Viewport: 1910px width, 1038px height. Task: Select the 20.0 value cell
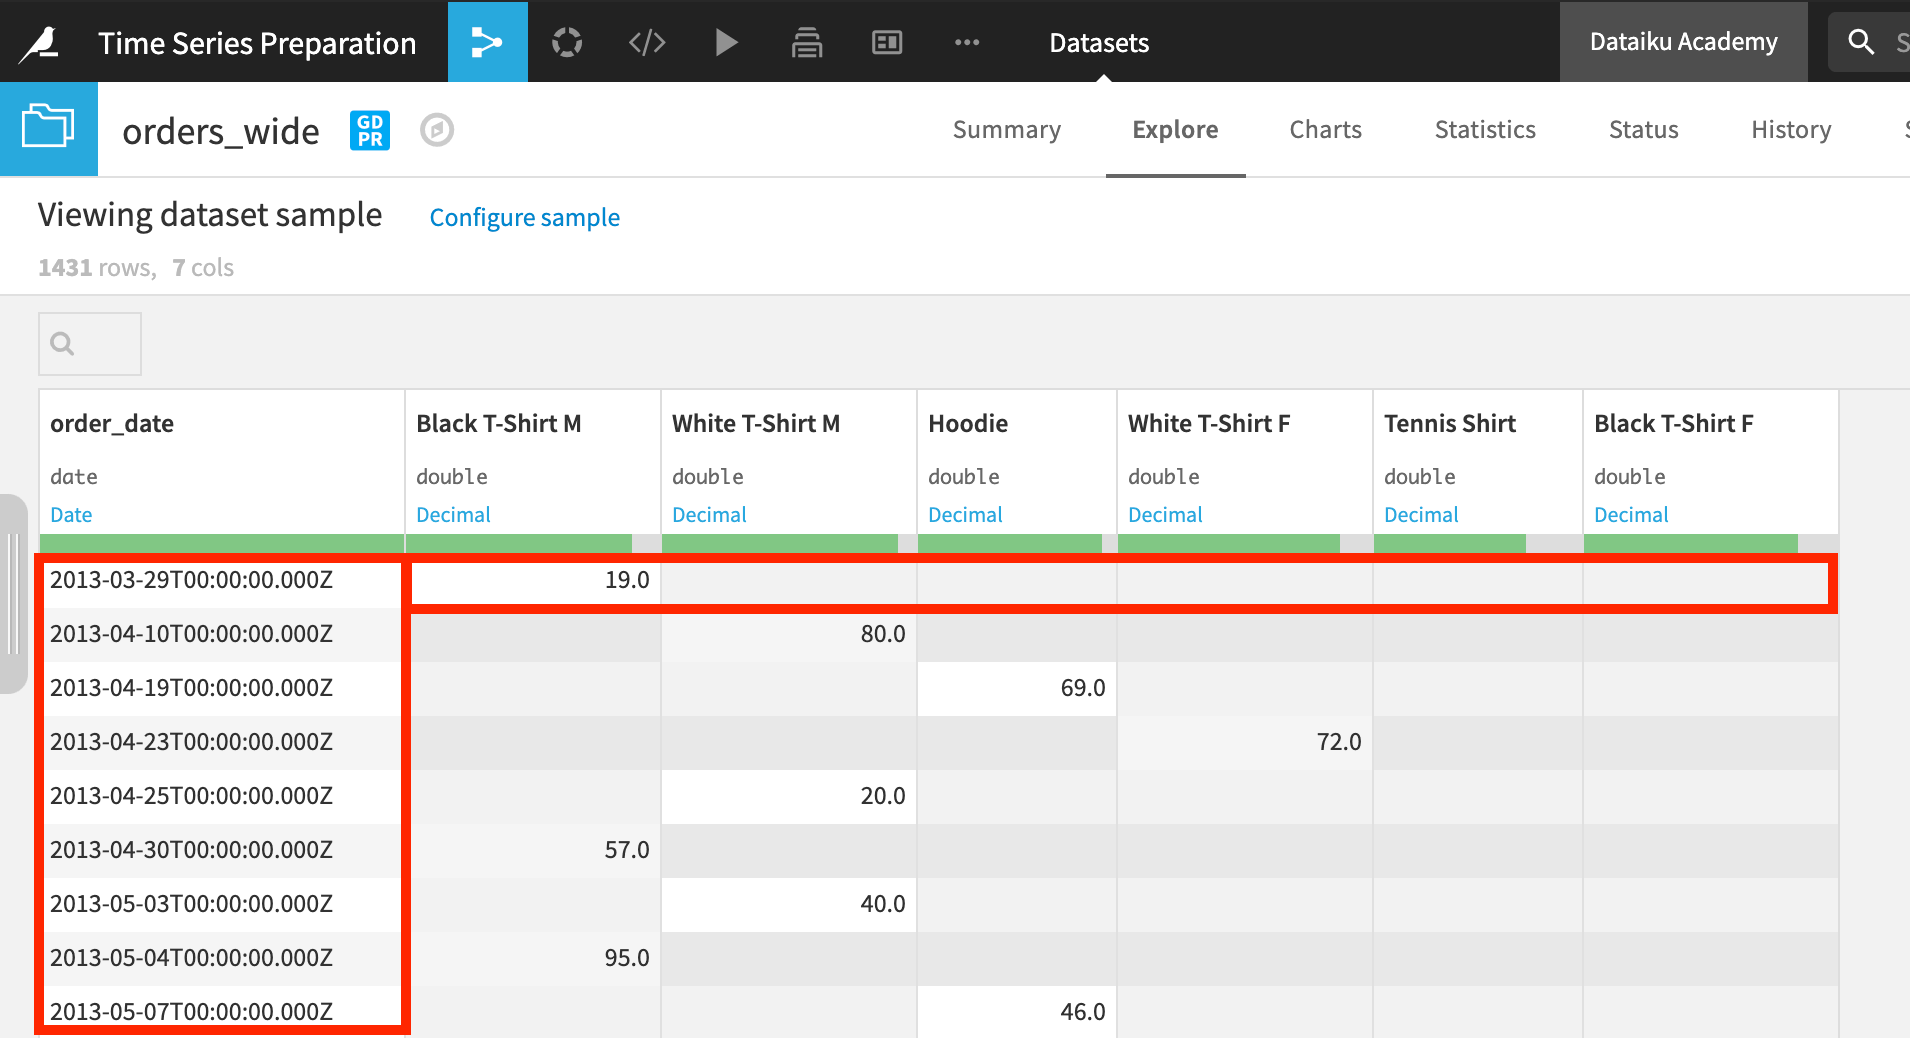pyautogui.click(x=789, y=796)
